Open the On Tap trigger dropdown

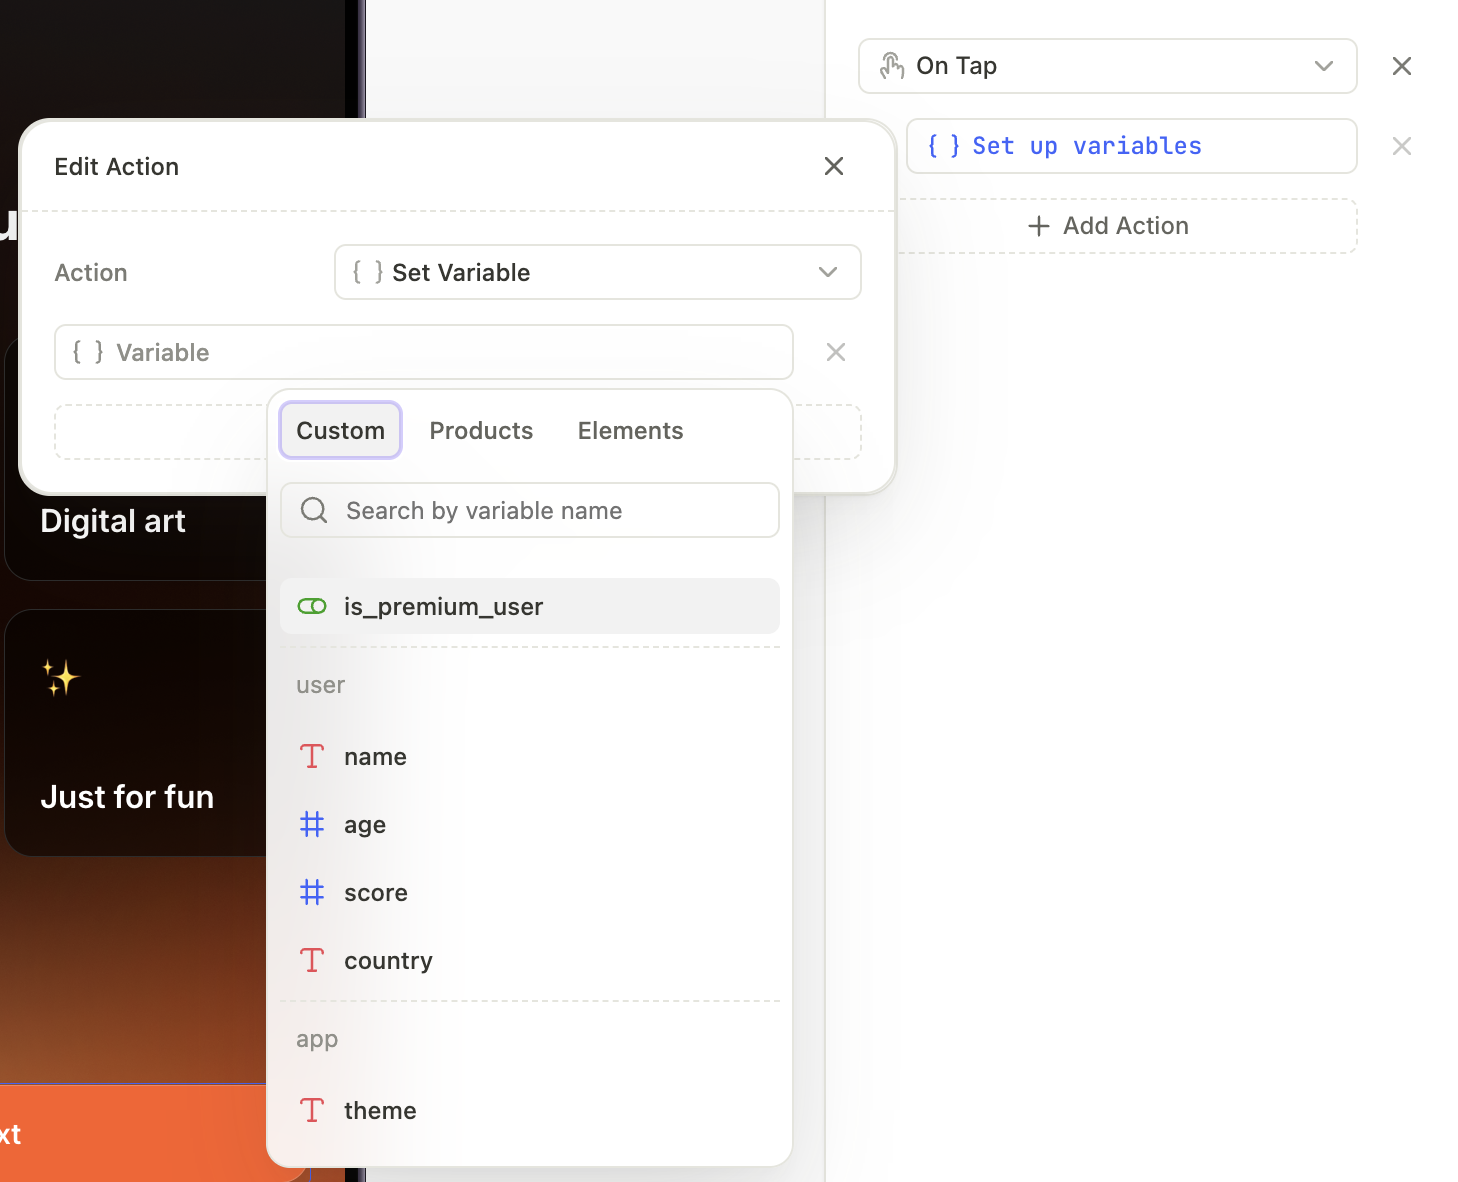pyautogui.click(x=1108, y=66)
